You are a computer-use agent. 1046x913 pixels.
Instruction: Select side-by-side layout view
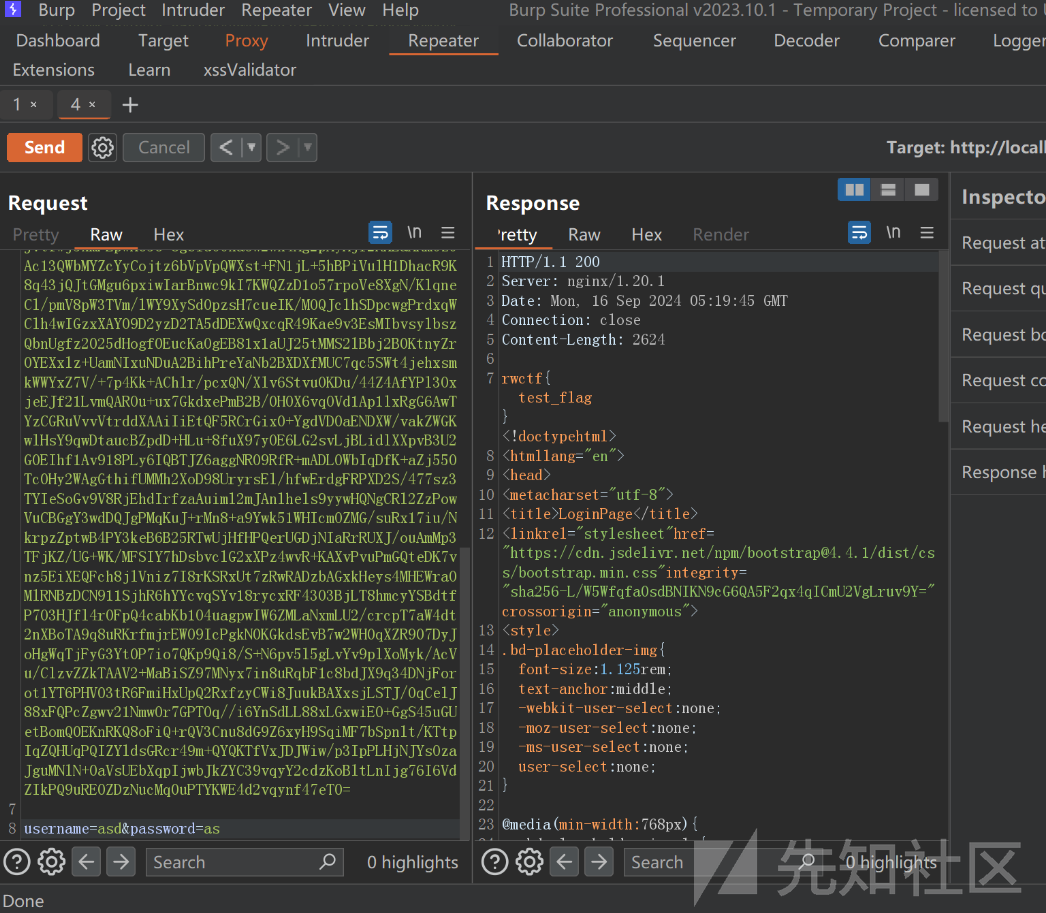coord(855,190)
